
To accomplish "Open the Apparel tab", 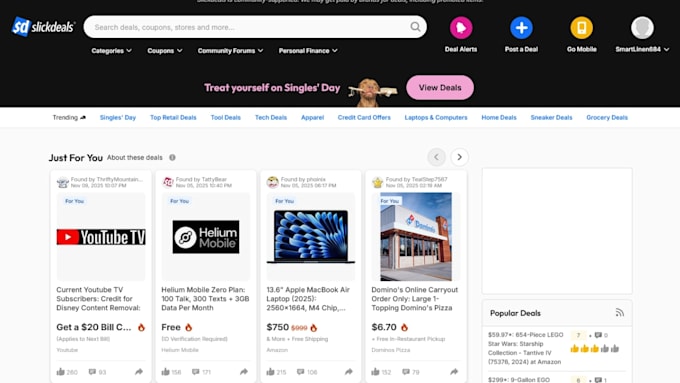I will coord(312,118).
